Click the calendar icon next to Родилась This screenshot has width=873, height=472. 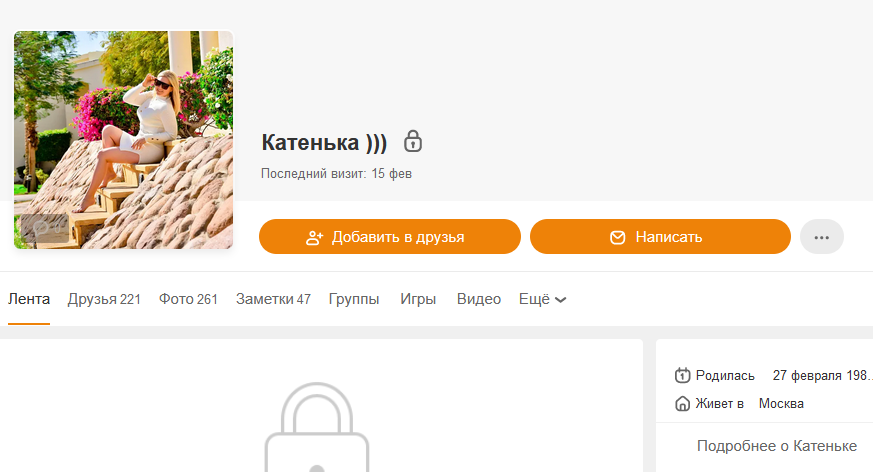[x=683, y=375]
